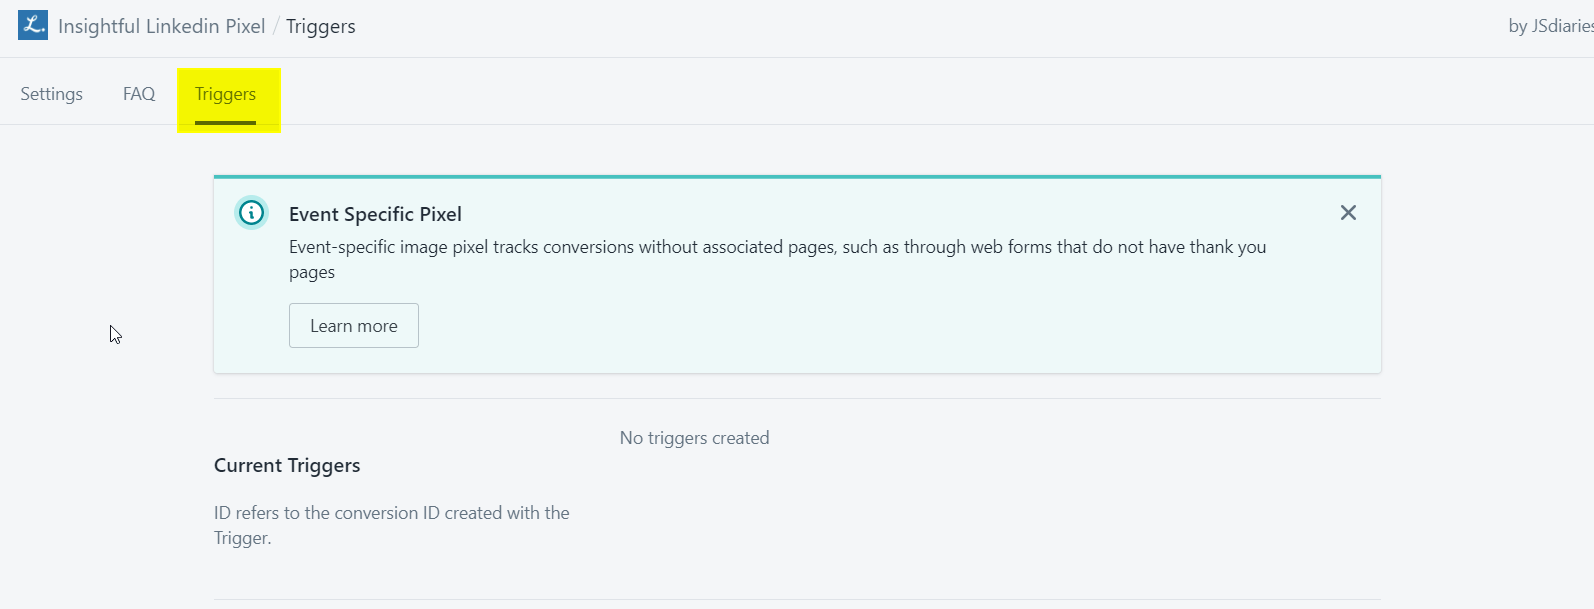Image resolution: width=1594 pixels, height=609 pixels.
Task: Click the Triggers breadcrumb title in header
Action: (321, 26)
